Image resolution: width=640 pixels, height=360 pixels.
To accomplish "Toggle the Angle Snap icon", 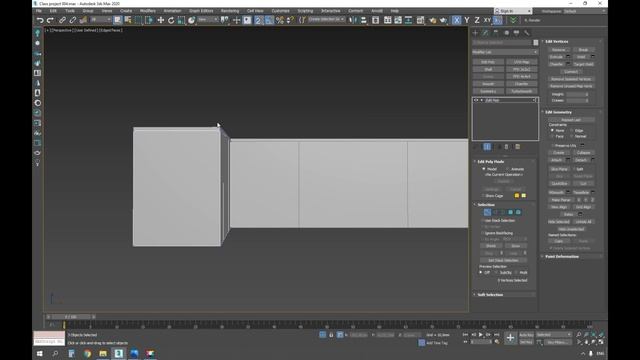I will (269, 20).
